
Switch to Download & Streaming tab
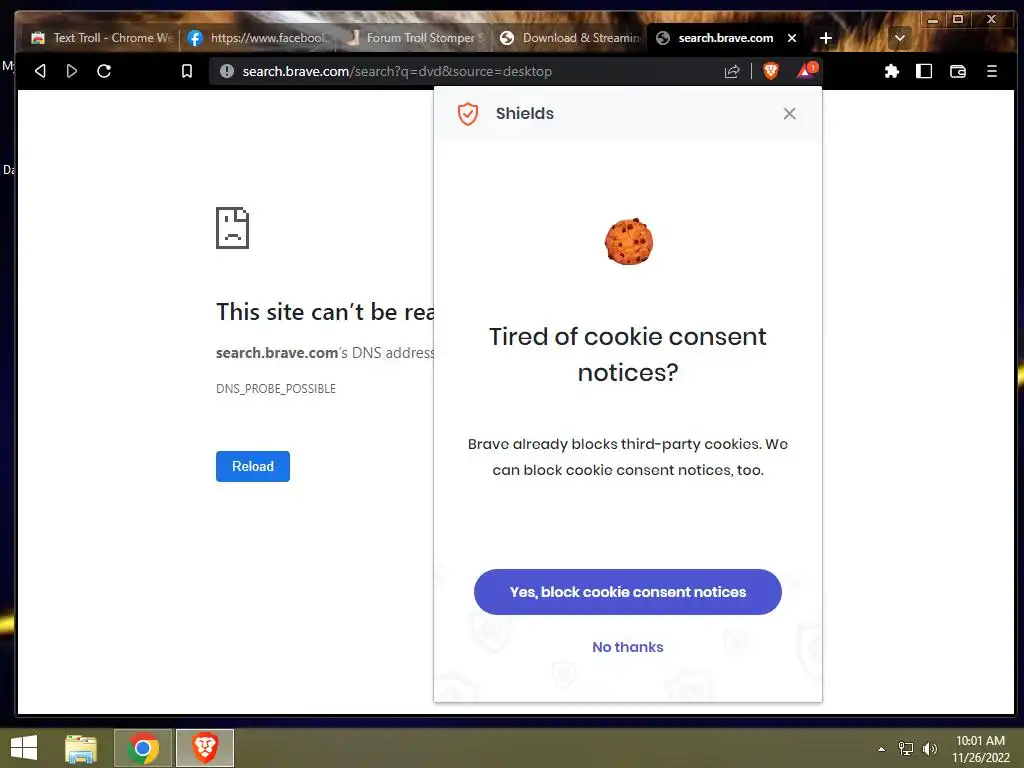tap(569, 38)
